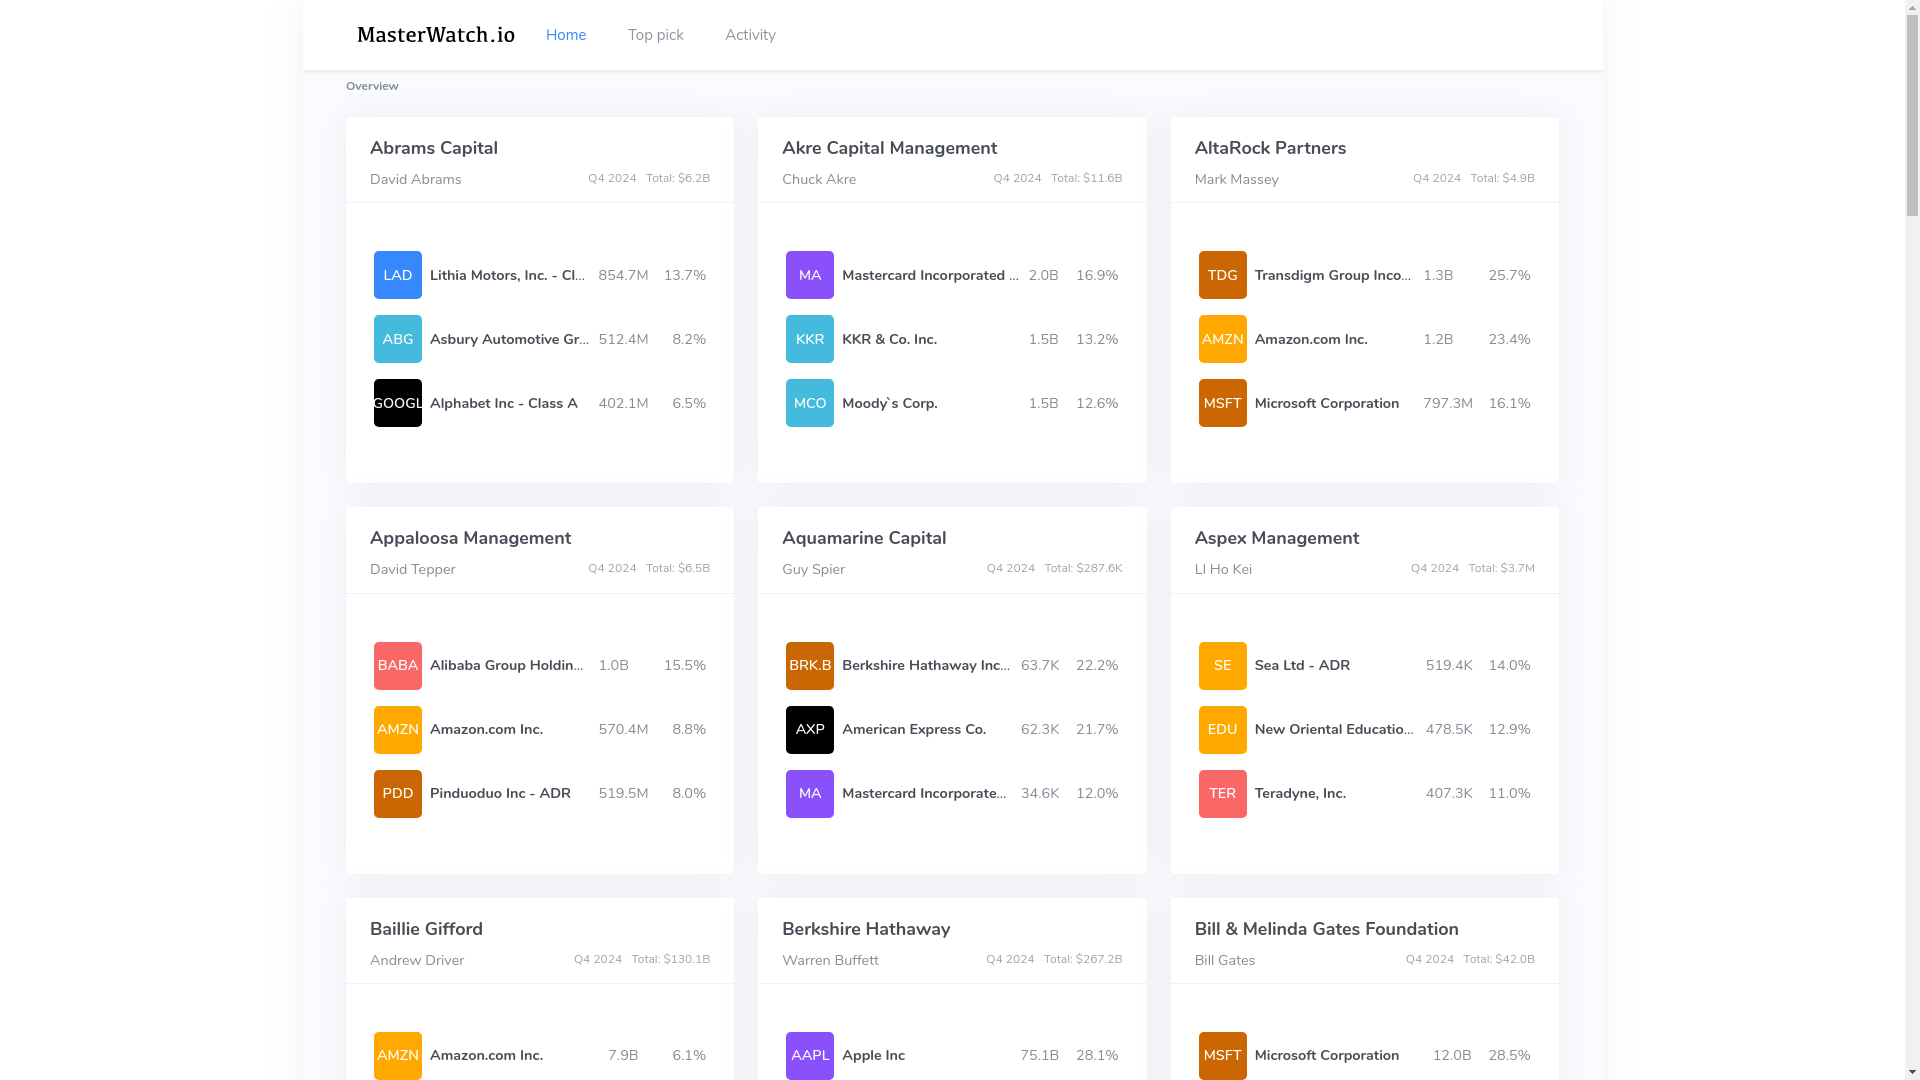Screen dimensions: 1920x1080
Task: Click the TDG ticker badge for Transdigm
Action: tap(1222, 275)
